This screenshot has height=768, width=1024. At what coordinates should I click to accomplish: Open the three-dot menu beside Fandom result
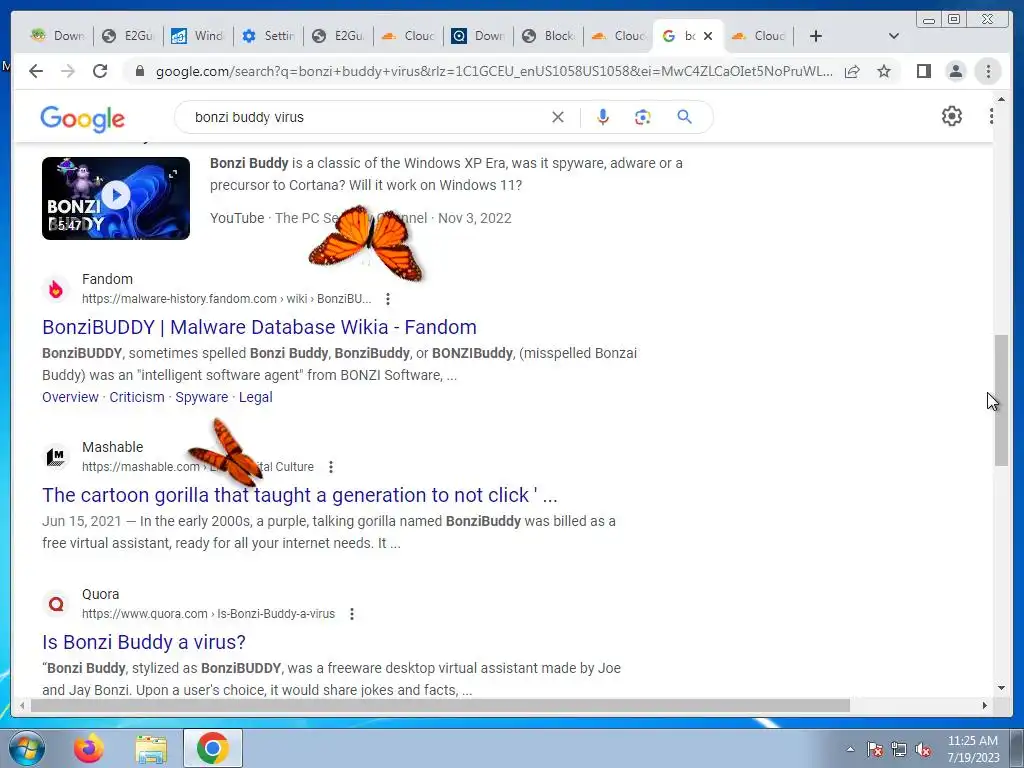[388, 299]
